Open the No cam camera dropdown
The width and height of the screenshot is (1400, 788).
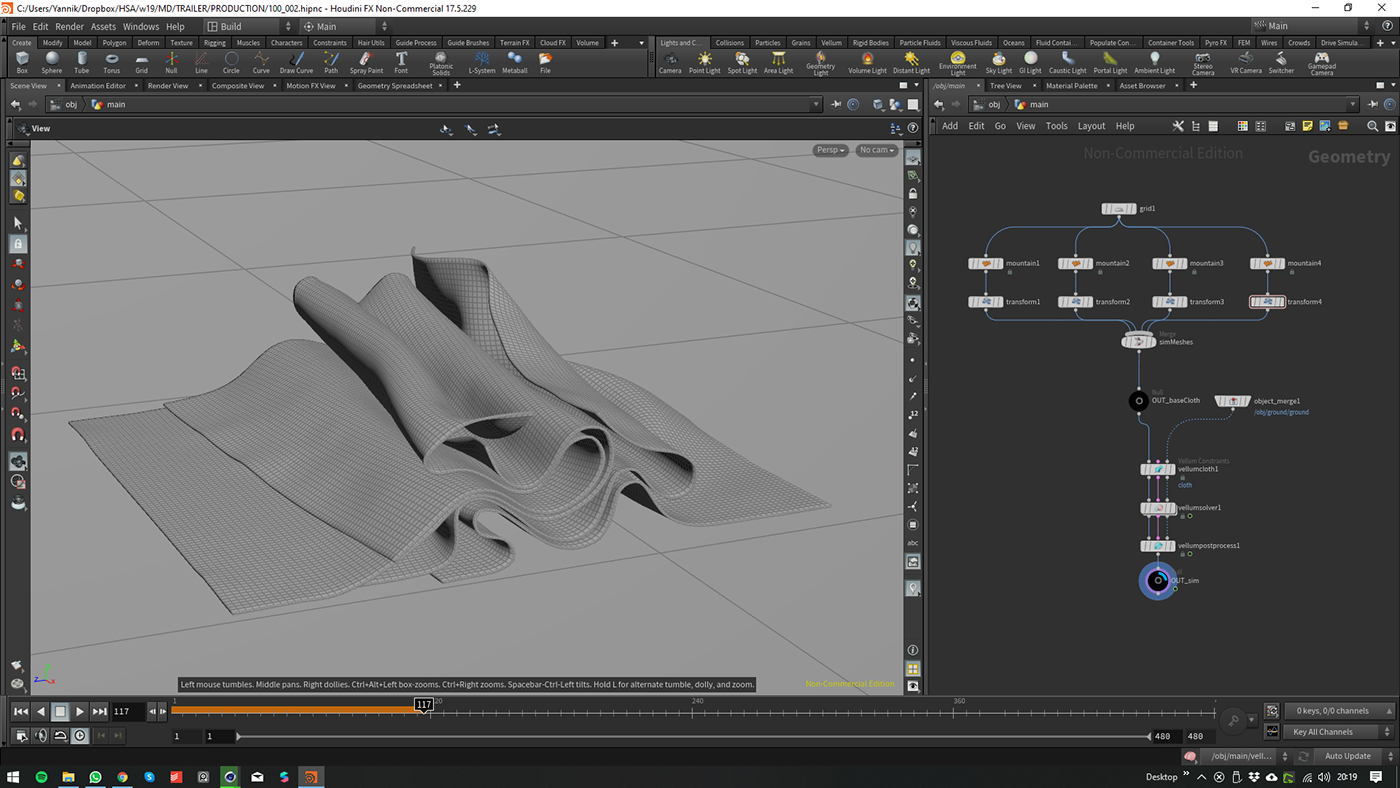(876, 150)
